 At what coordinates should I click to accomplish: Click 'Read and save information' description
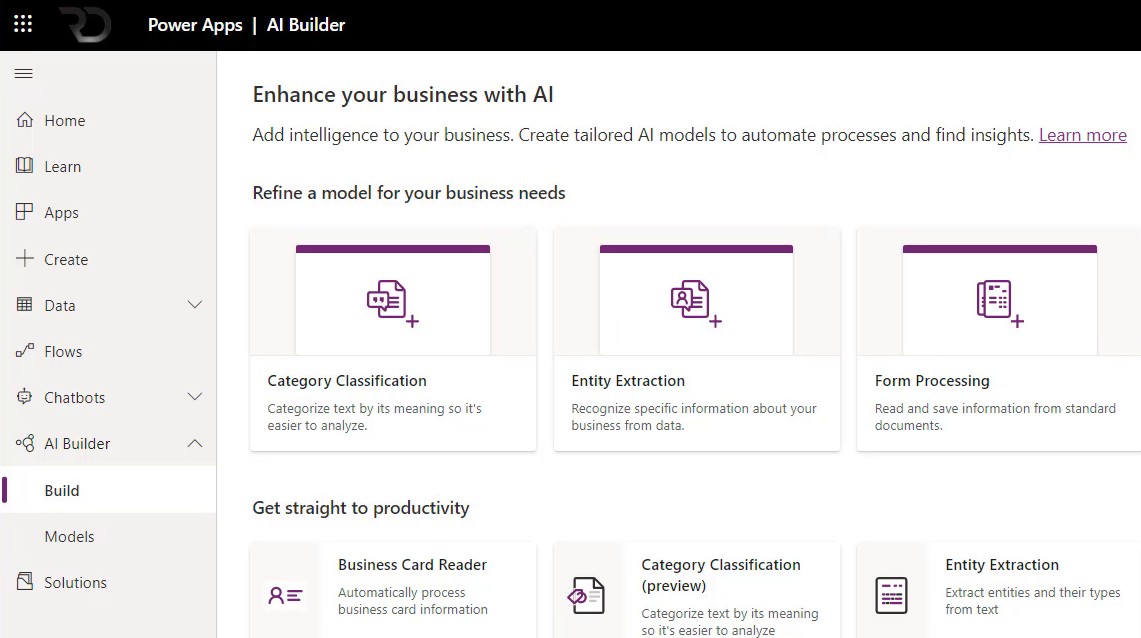[995, 417]
